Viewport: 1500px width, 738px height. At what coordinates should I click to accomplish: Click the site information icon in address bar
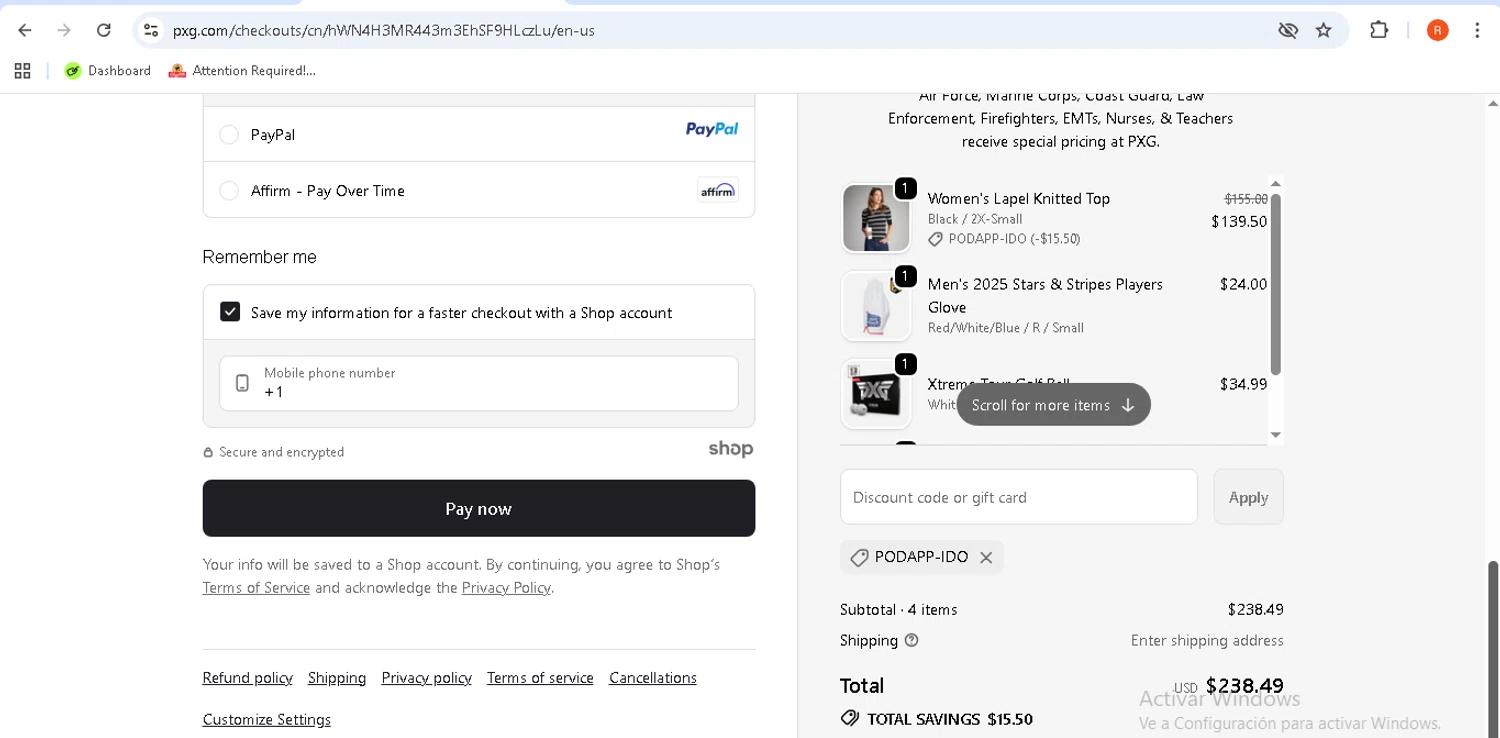coord(151,30)
